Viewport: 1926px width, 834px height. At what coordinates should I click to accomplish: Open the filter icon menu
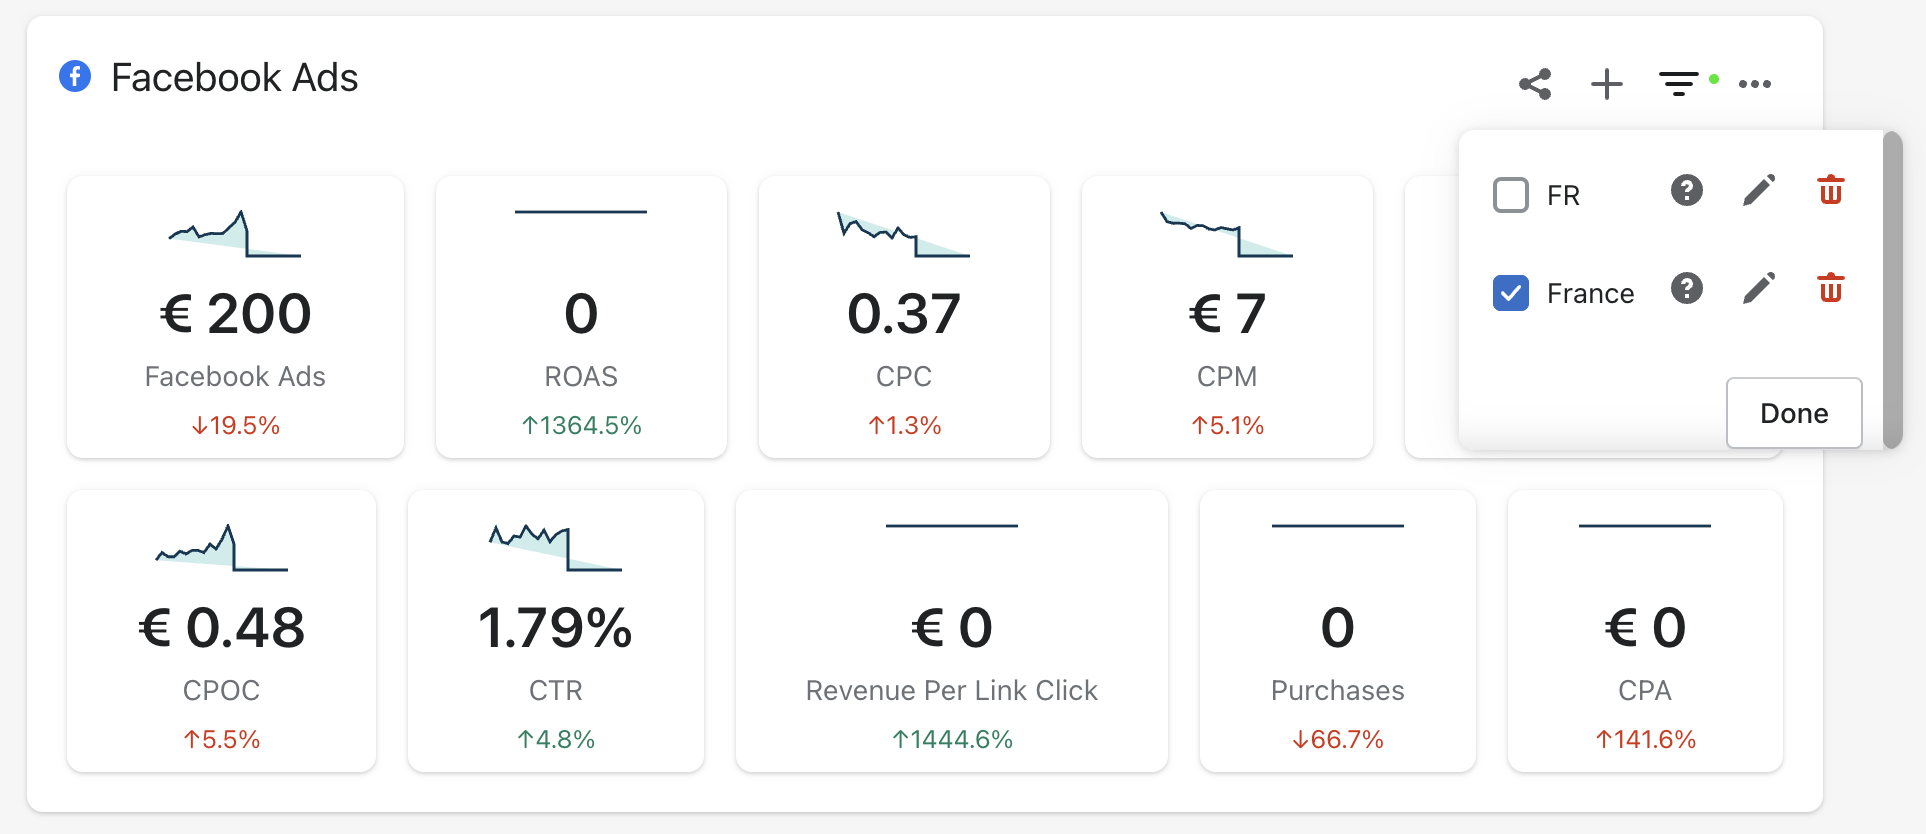1679,84
